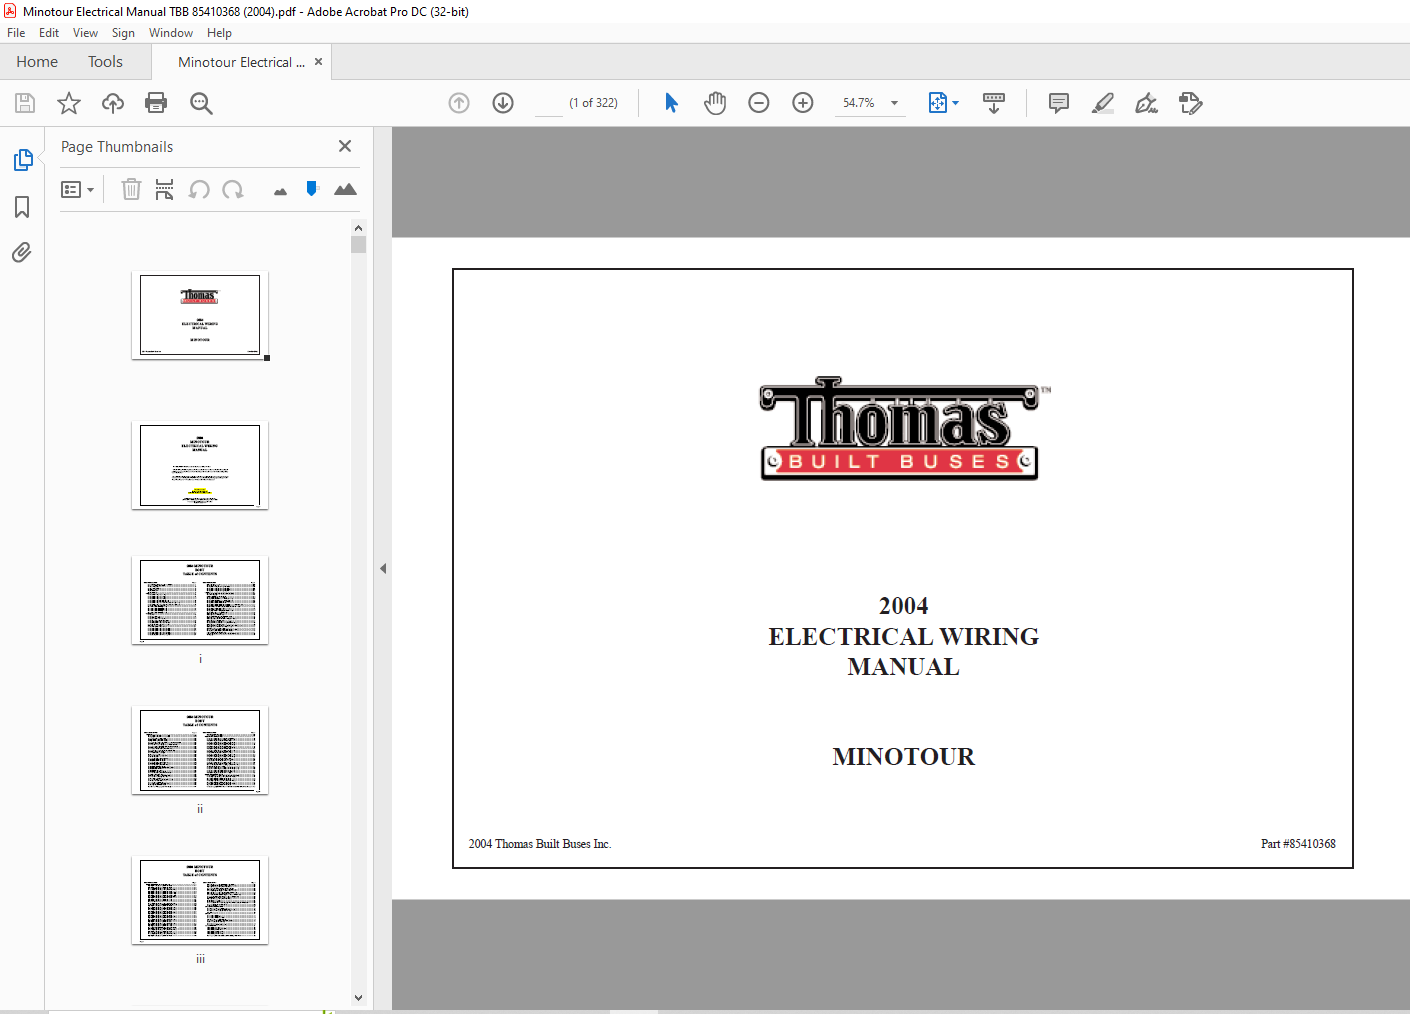The height and width of the screenshot is (1014, 1410).
Task: Open thumbnails options dropdown menu
Action: [x=77, y=189]
